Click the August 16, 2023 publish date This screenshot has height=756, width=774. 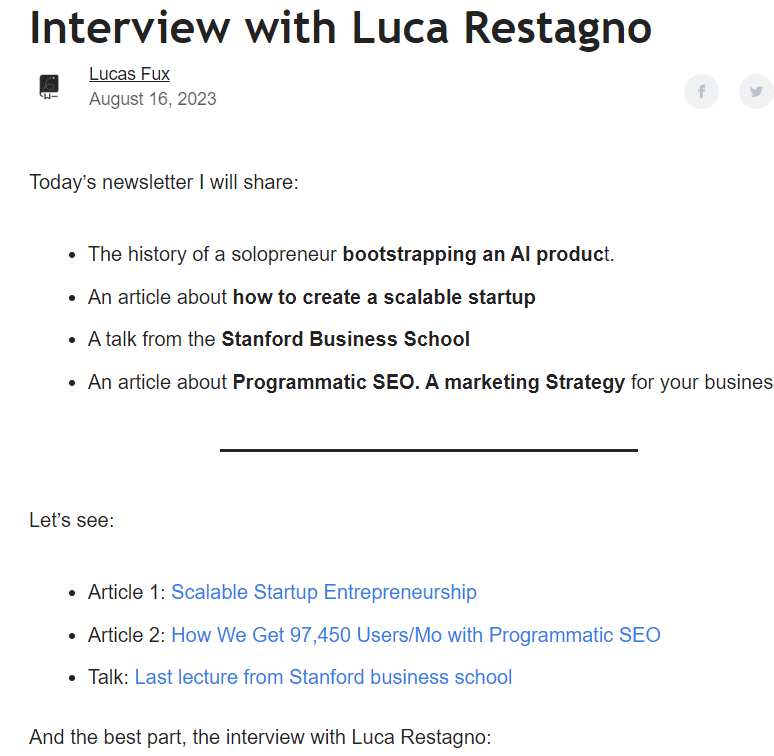click(153, 99)
